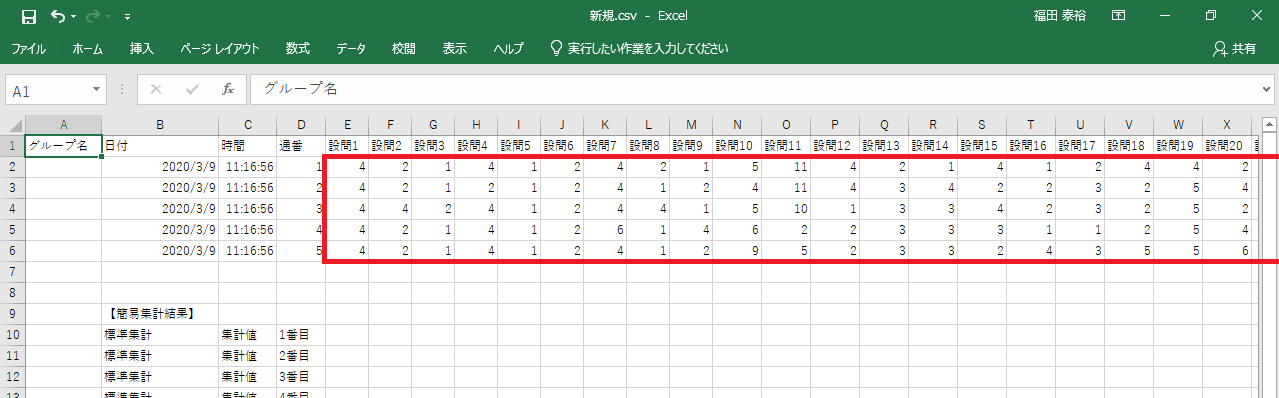1279x398 pixels.
Task: Click the 1番目 cell in row 10
Action: click(301, 335)
